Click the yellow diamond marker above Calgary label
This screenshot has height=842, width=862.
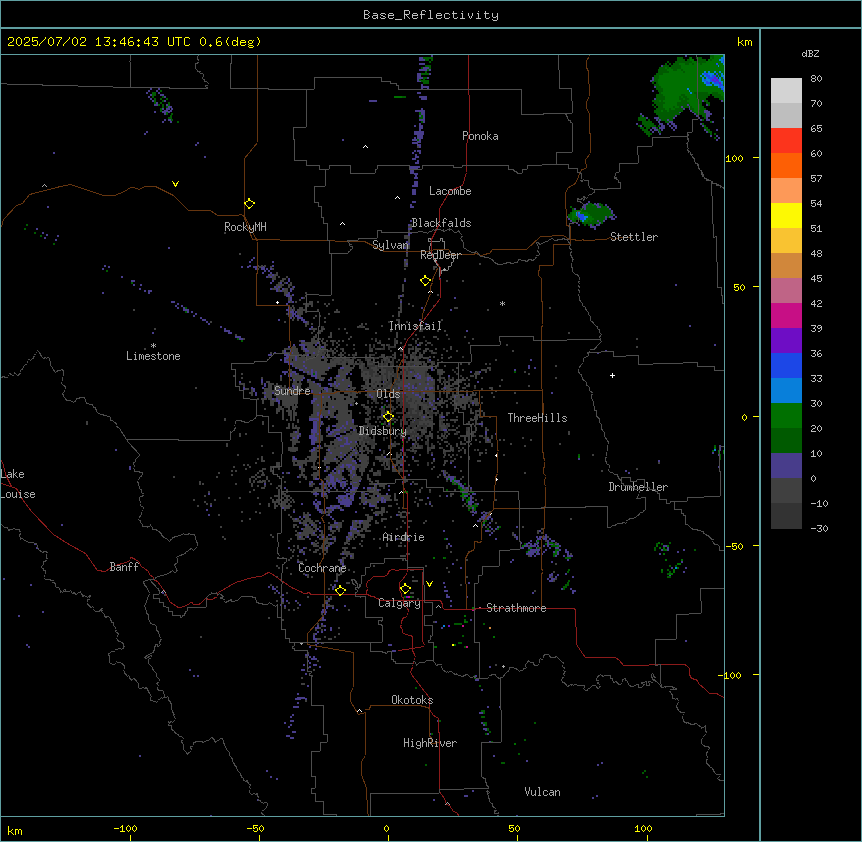coord(405,589)
